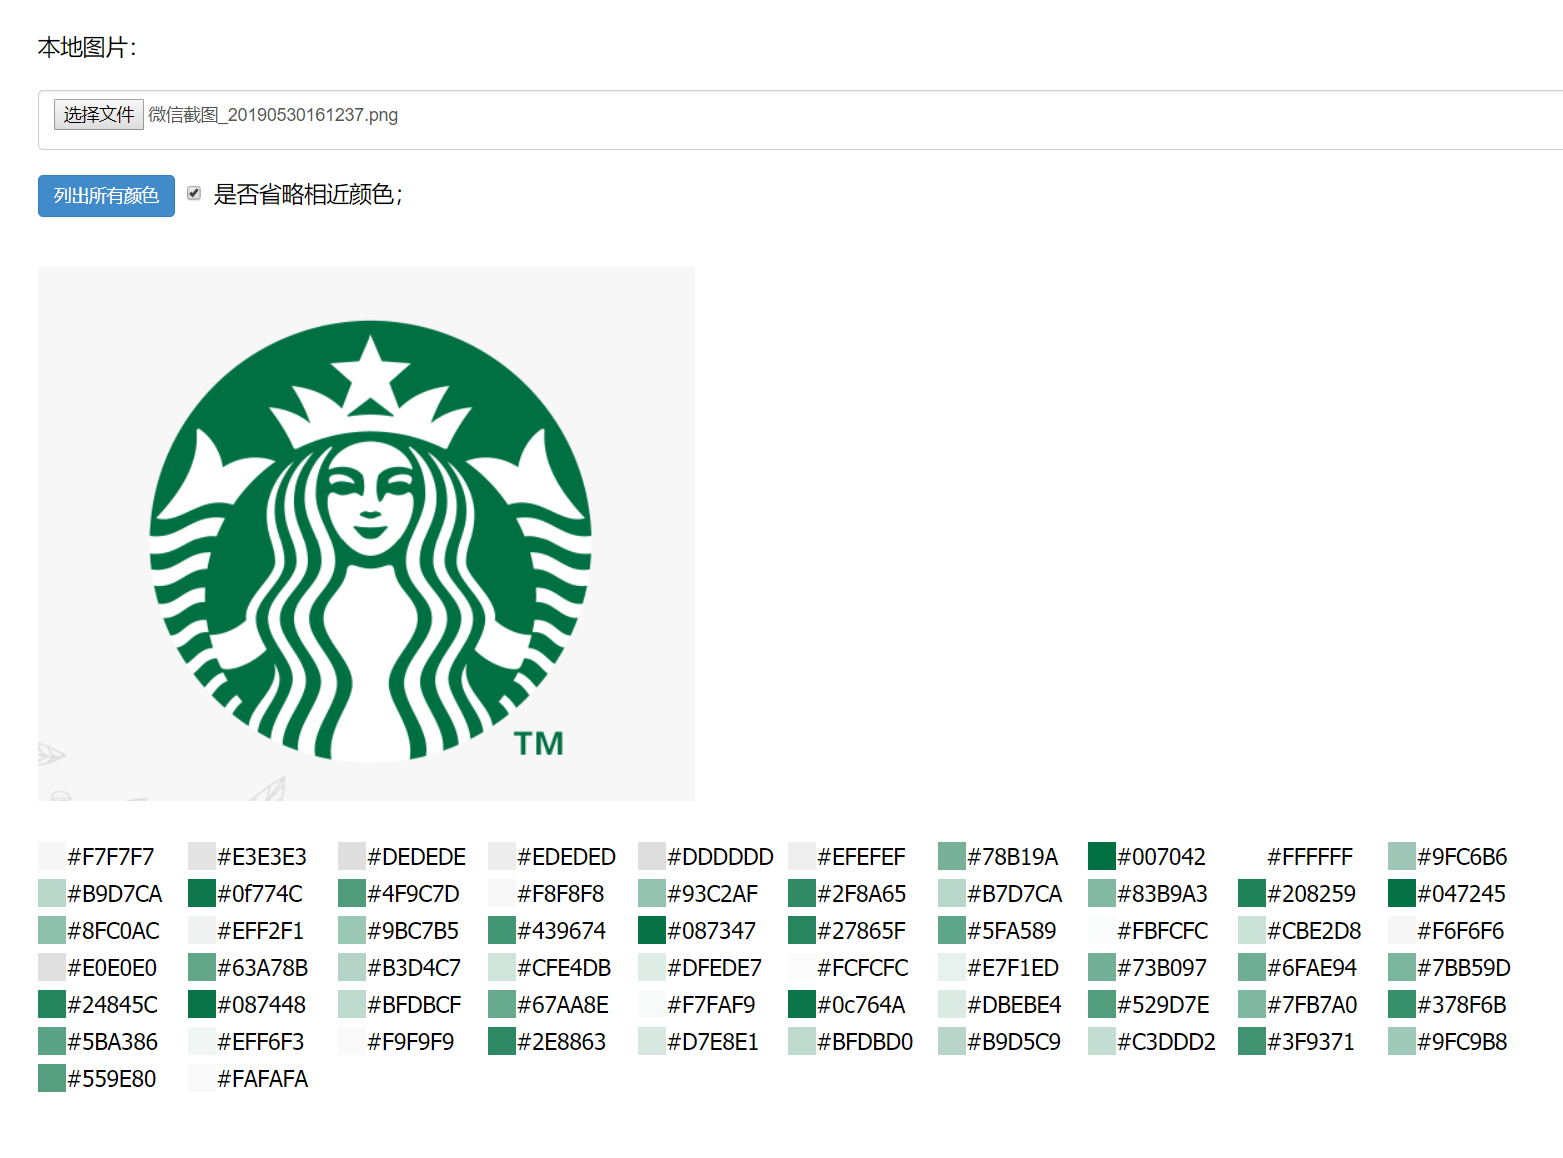Image resolution: width=1563 pixels, height=1158 pixels.
Task: Choose the #E3E3E3 gray swatch
Action: [202, 856]
